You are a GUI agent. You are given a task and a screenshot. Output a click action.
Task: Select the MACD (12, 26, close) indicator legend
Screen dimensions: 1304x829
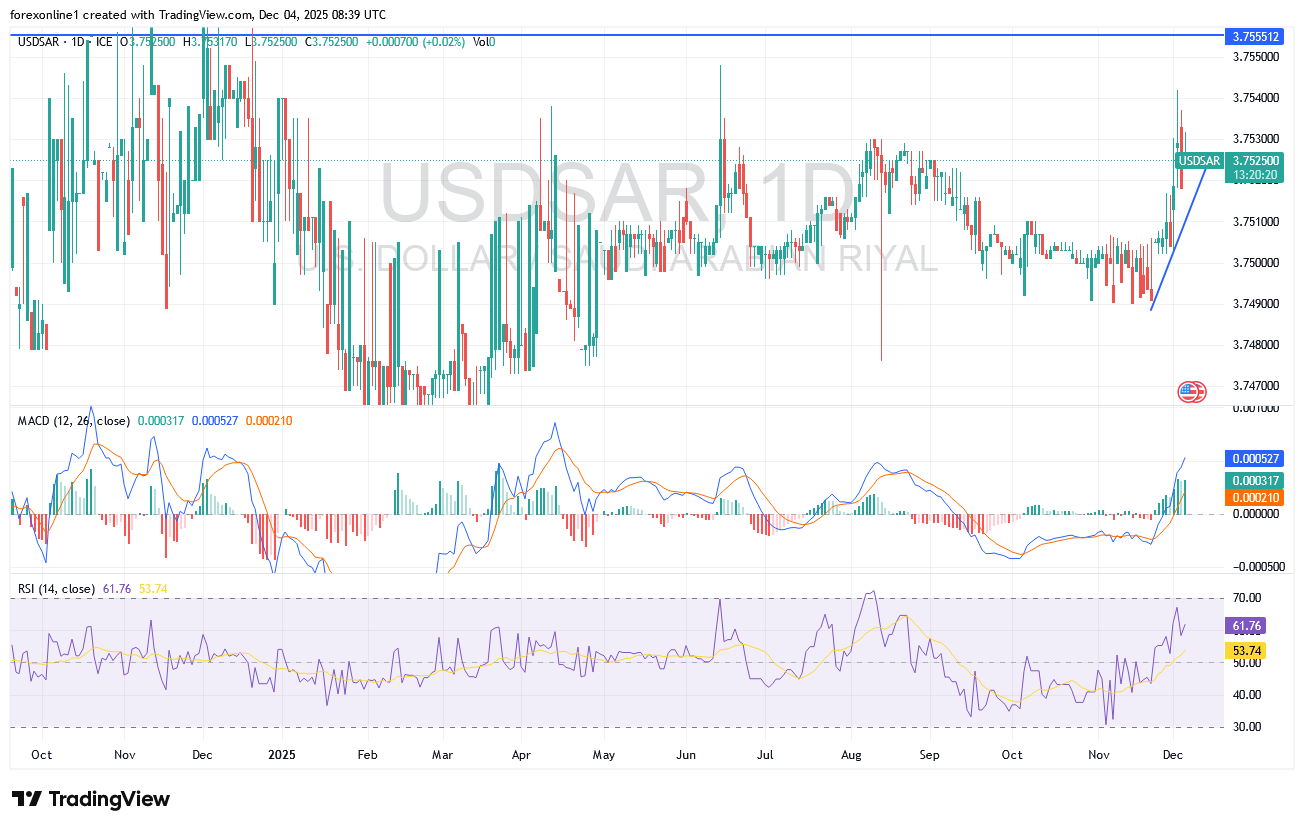tap(73, 421)
